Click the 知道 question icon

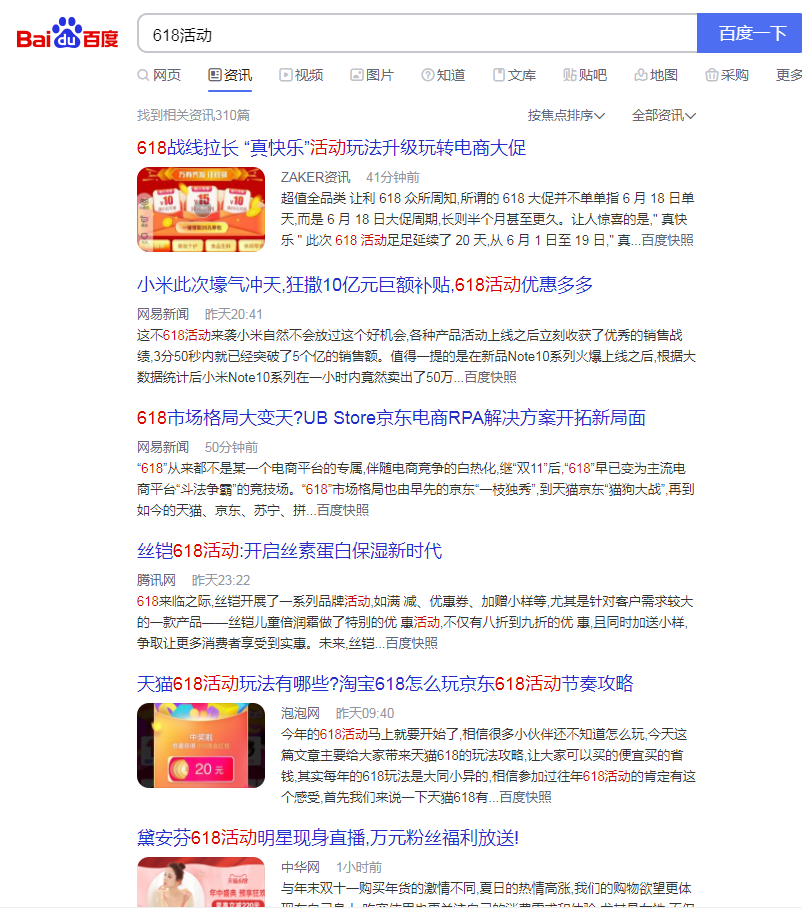[427, 75]
